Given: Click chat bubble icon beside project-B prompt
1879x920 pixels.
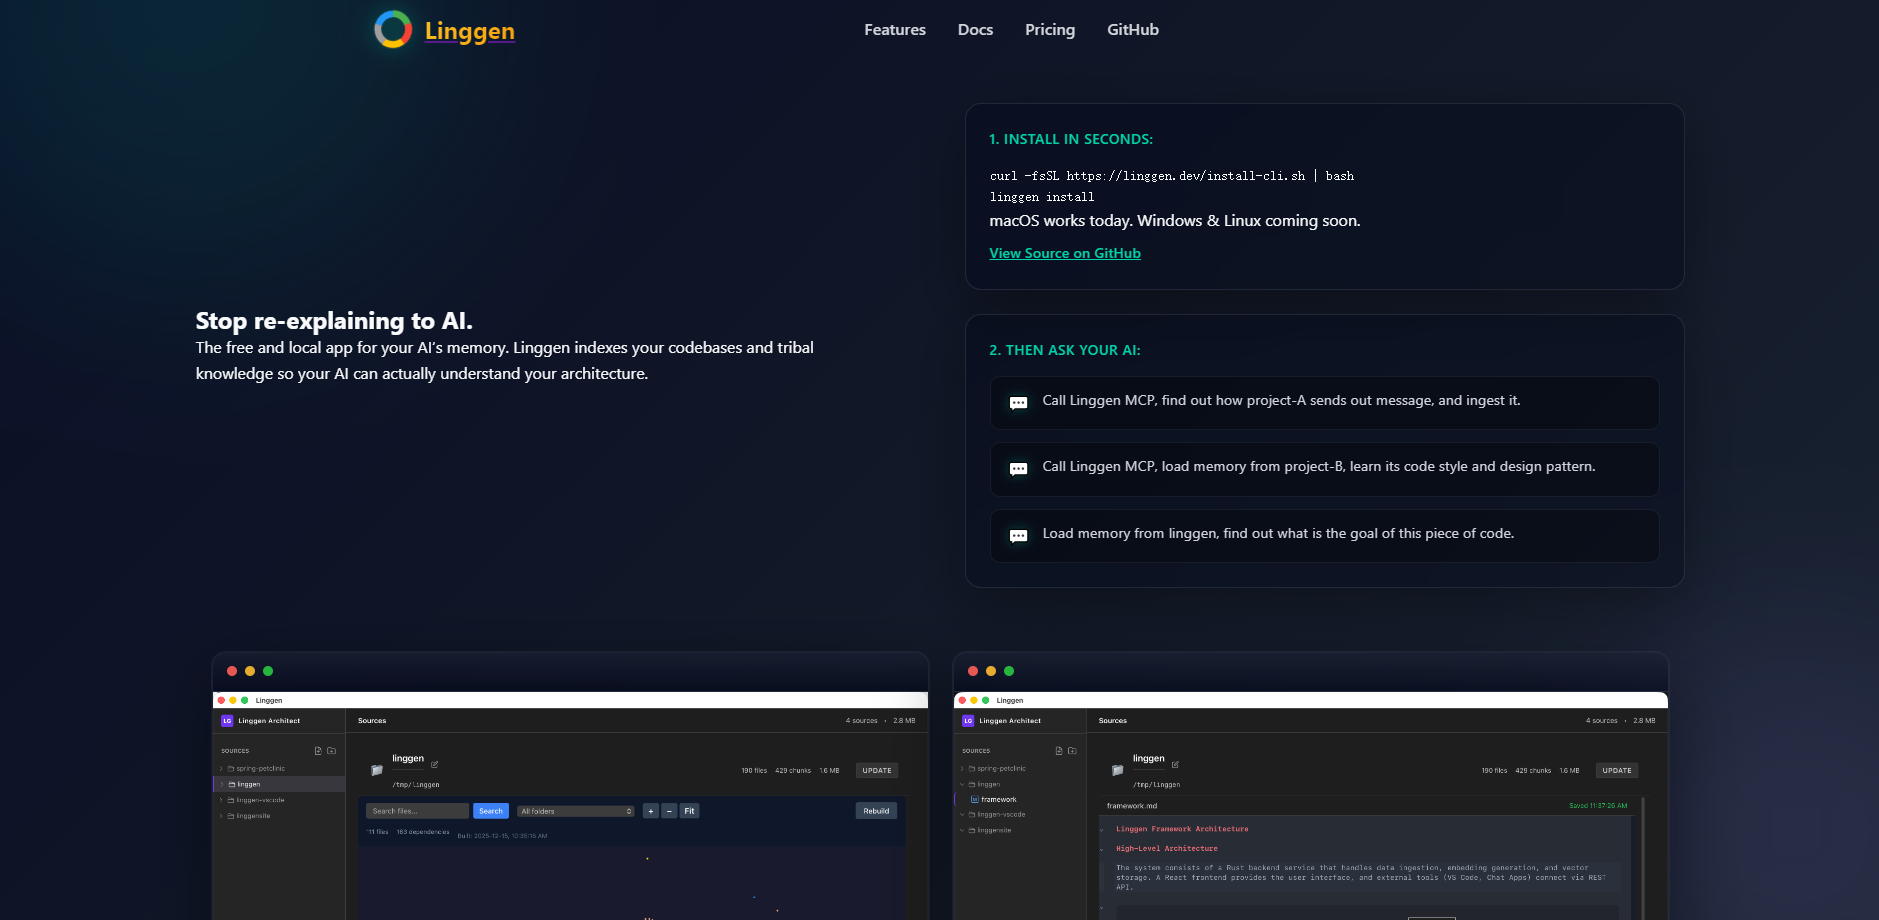Looking at the screenshot, I should pyautogui.click(x=1018, y=469).
